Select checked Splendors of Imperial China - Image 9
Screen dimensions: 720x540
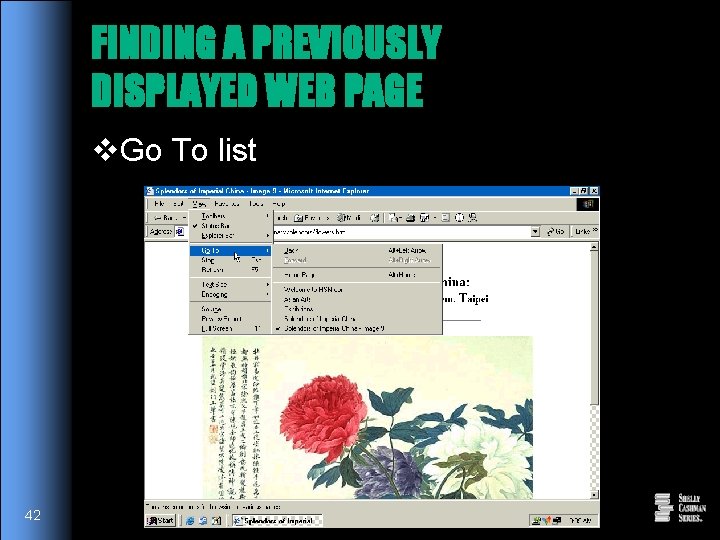point(357,329)
